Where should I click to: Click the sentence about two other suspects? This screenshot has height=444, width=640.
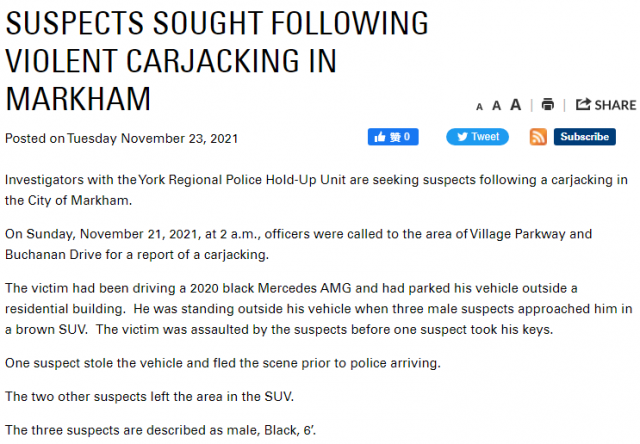(x=149, y=397)
